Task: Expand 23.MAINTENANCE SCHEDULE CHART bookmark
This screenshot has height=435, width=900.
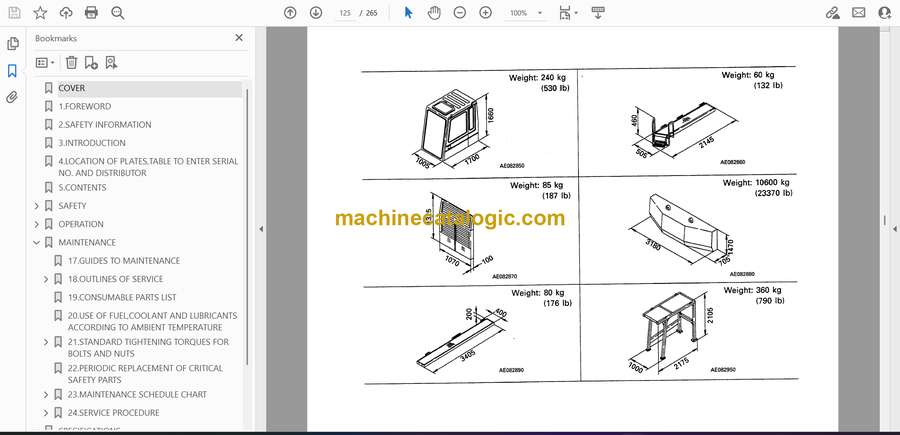Action: (x=46, y=395)
